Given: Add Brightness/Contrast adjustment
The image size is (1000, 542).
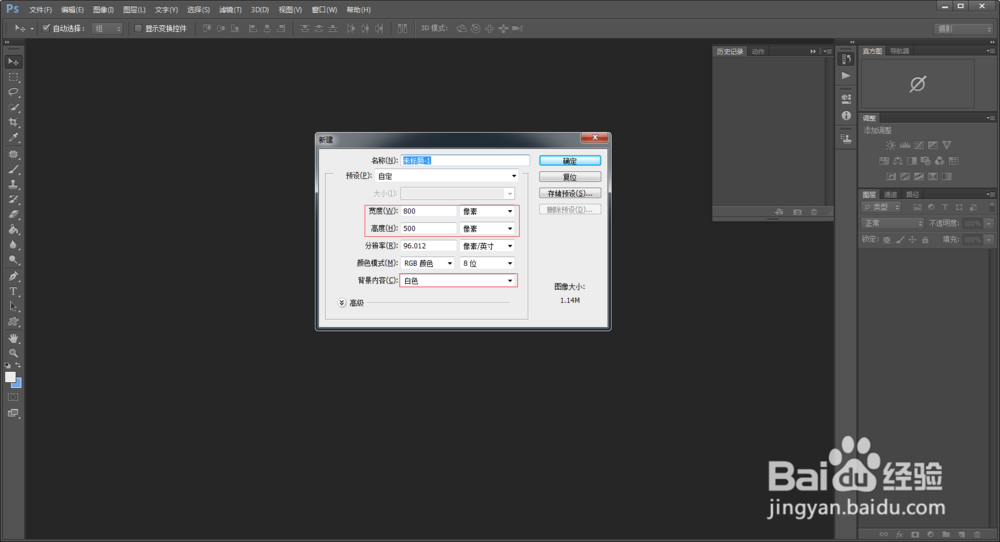Looking at the screenshot, I should click(x=890, y=145).
